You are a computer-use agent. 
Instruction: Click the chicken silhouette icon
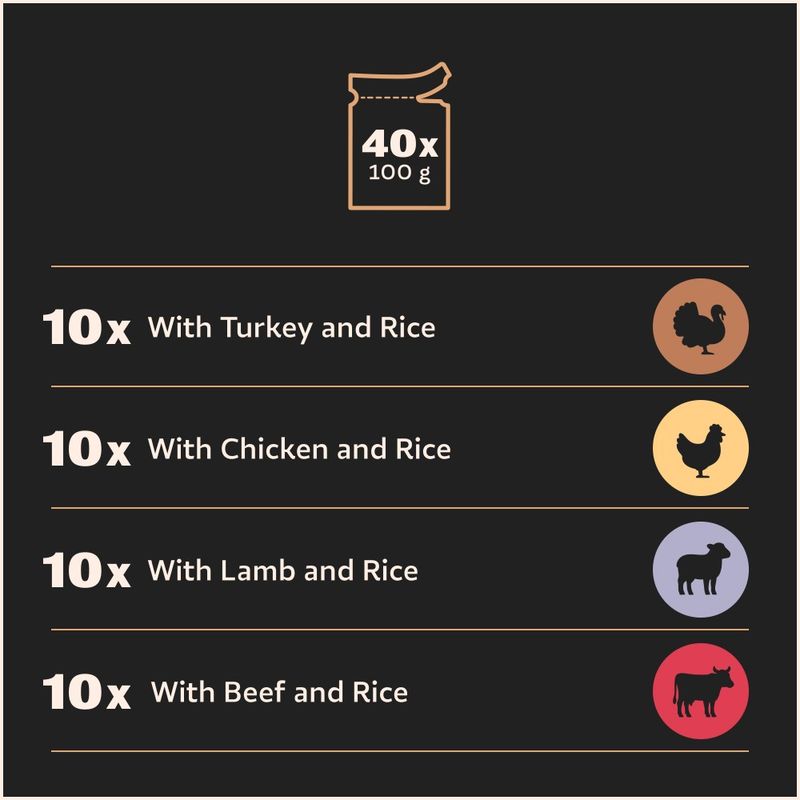pyautogui.click(x=701, y=450)
